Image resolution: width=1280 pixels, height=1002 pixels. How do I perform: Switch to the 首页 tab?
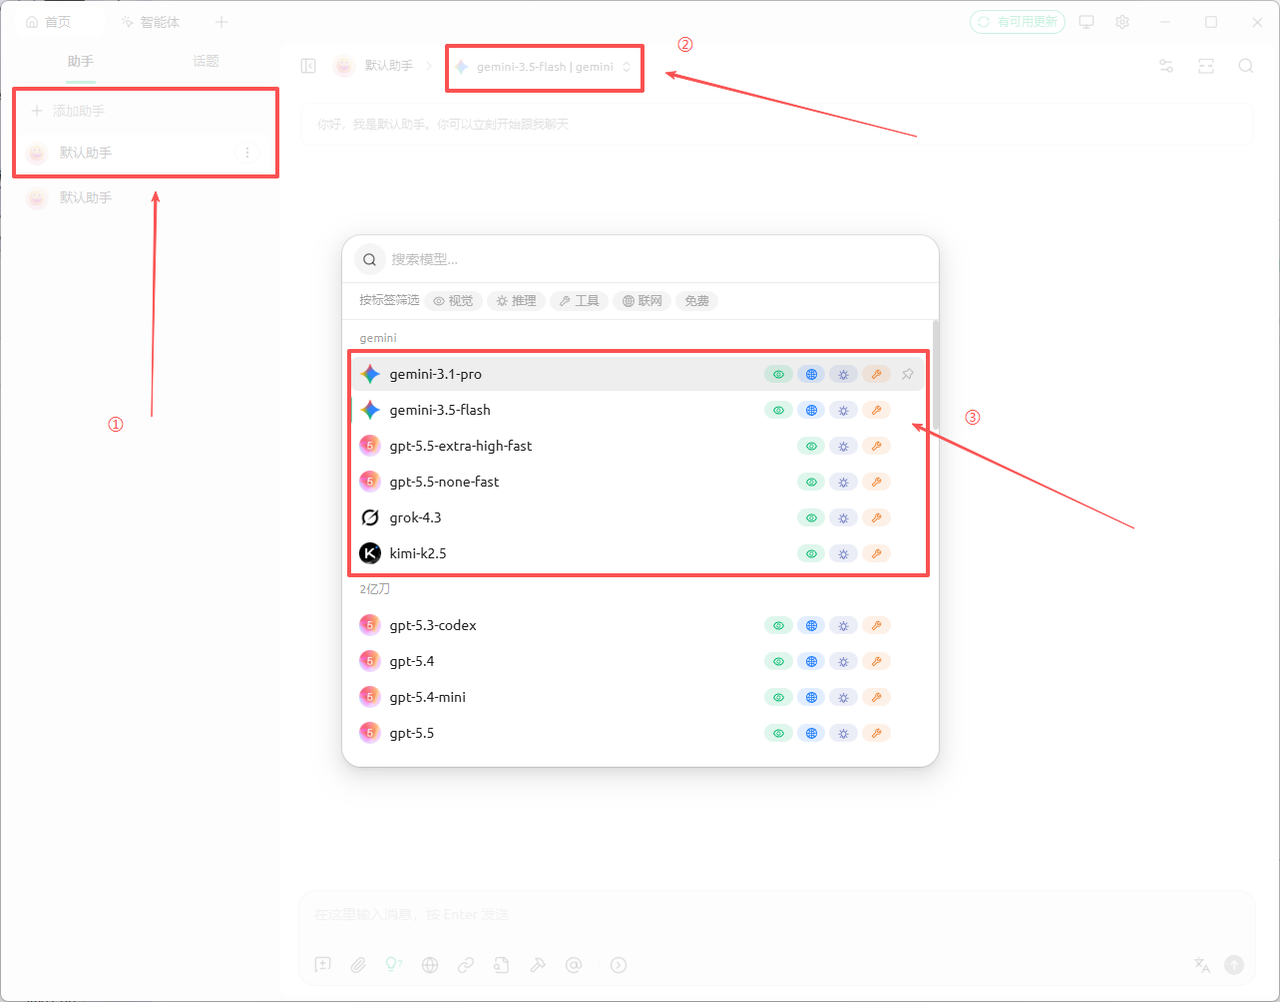[x=50, y=22]
